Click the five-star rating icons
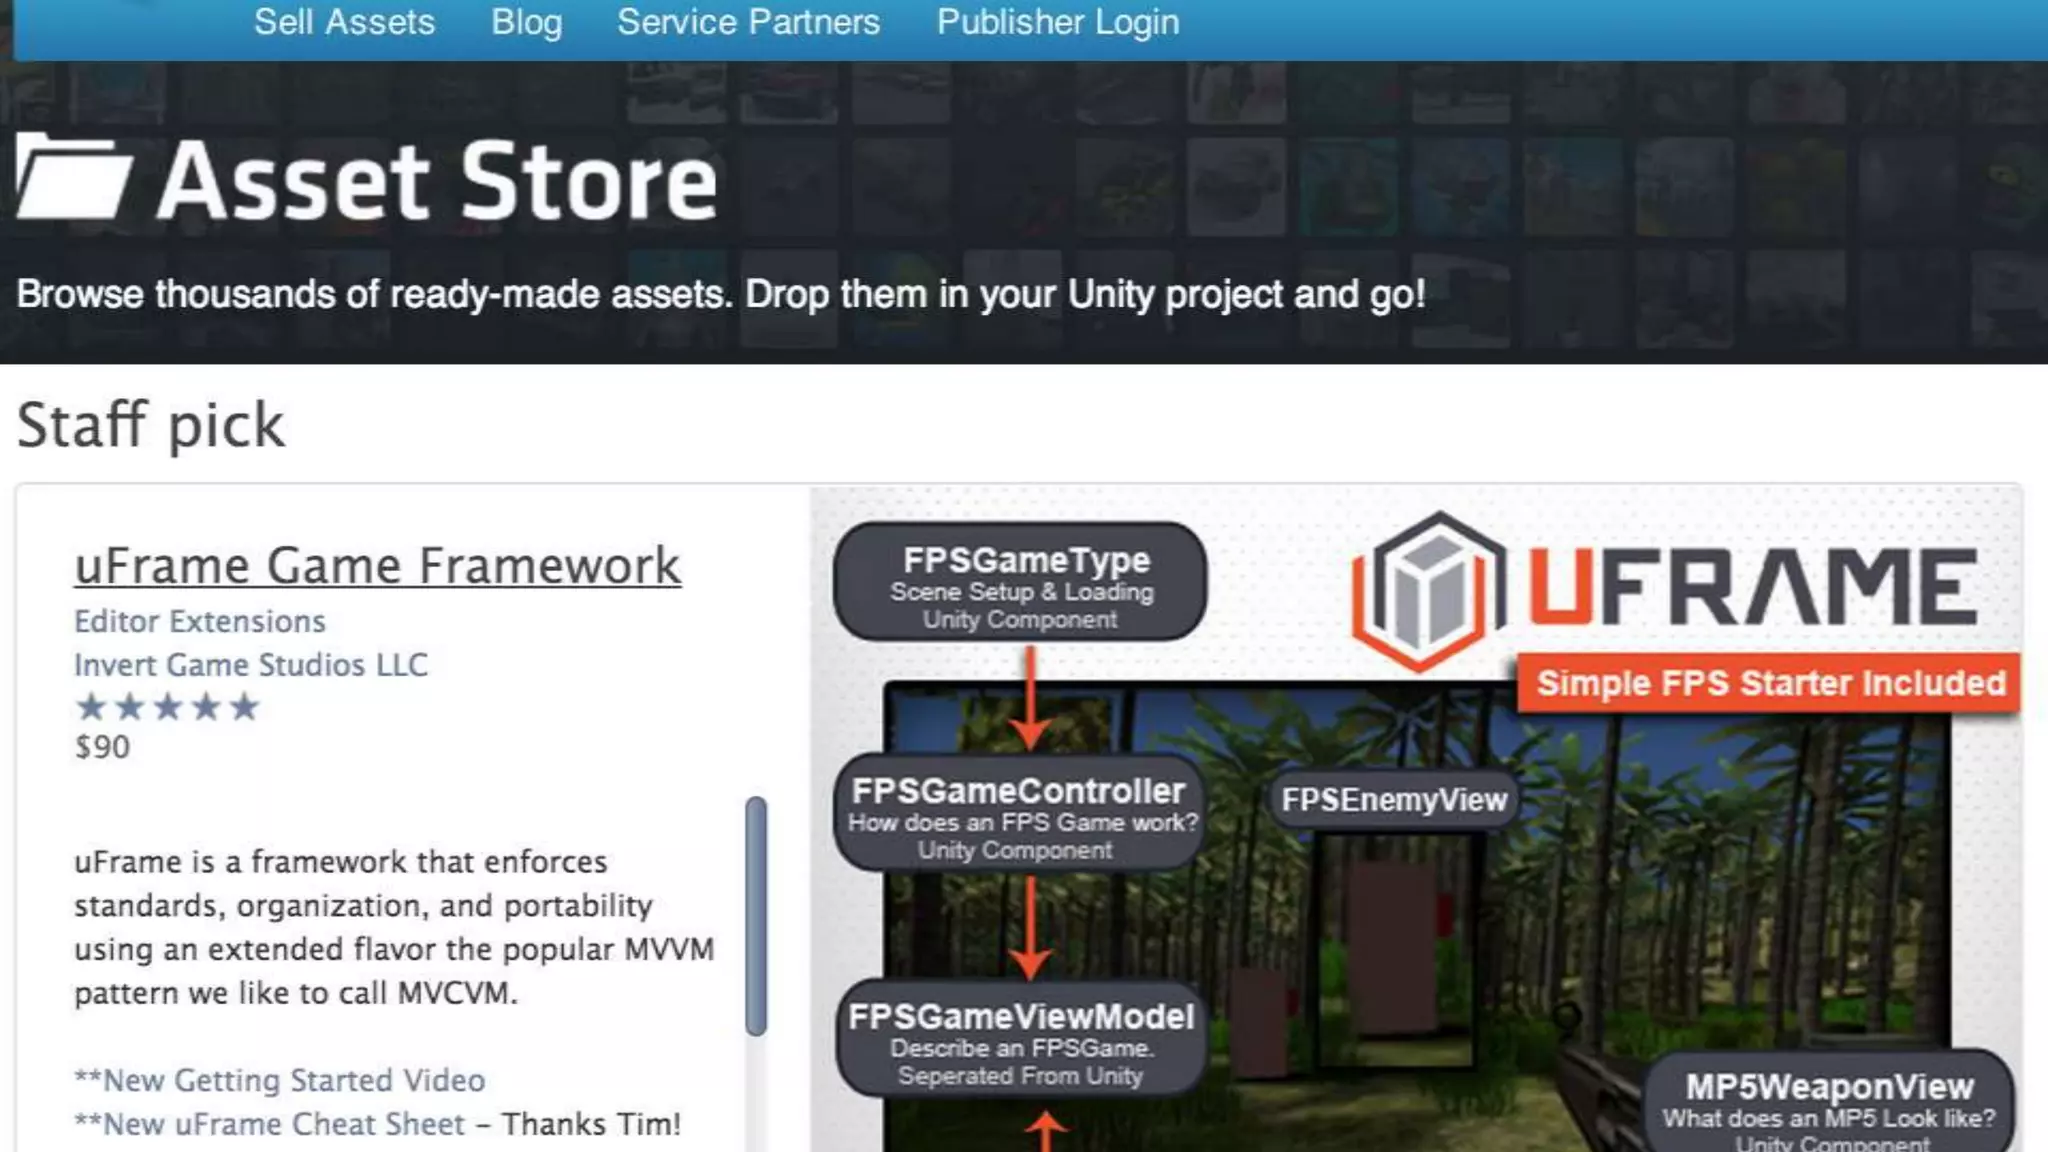Image resolution: width=2048 pixels, height=1152 pixels. tap(167, 708)
